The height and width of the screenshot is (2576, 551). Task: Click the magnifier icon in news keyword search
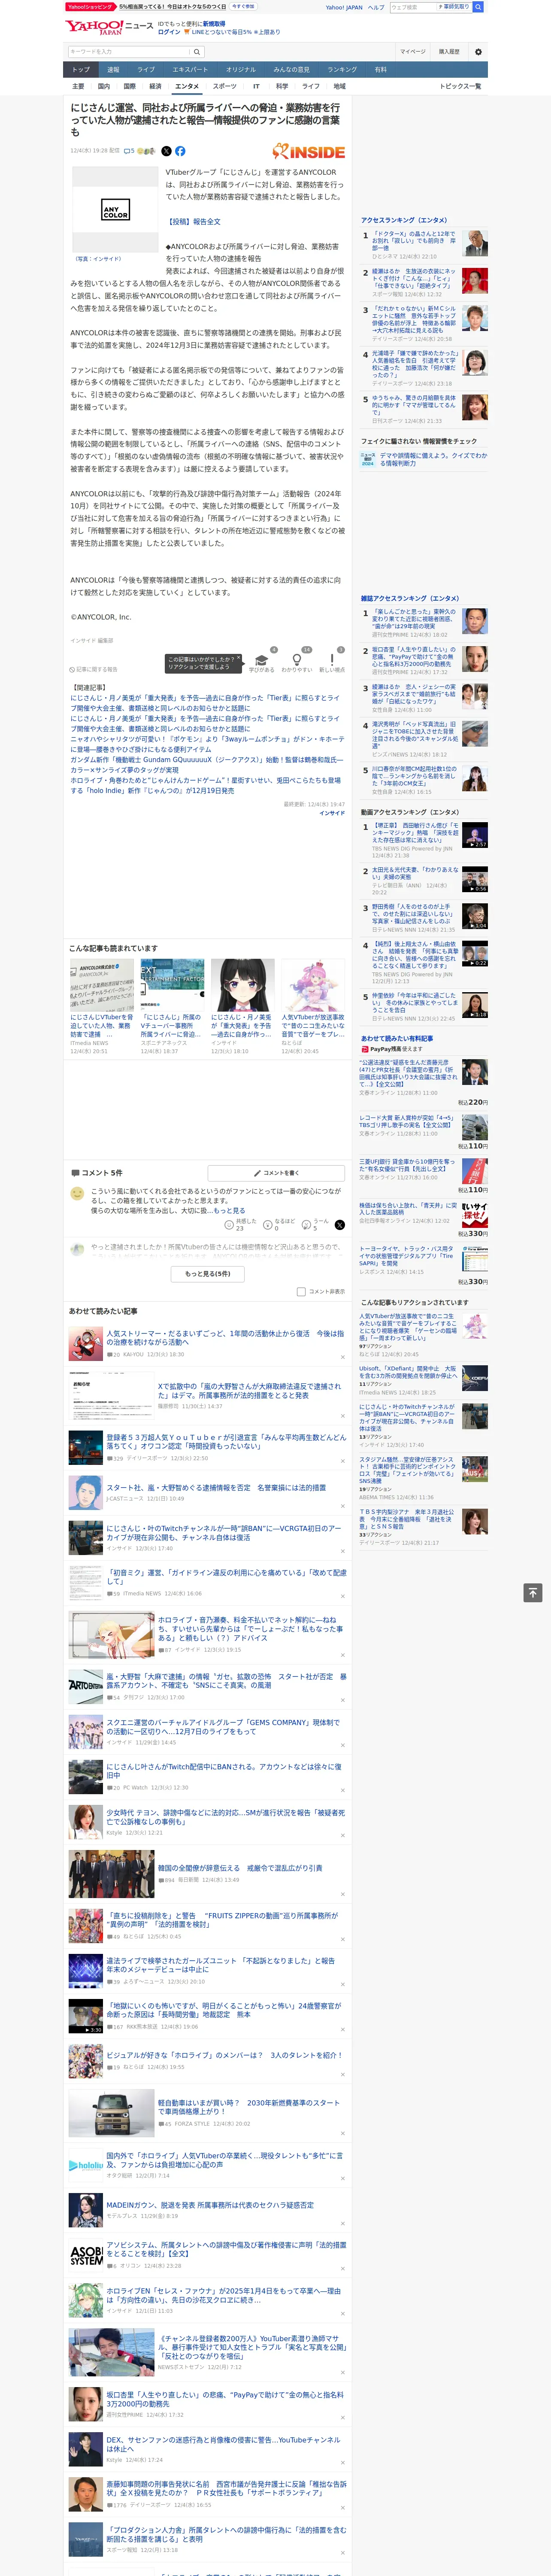(197, 51)
